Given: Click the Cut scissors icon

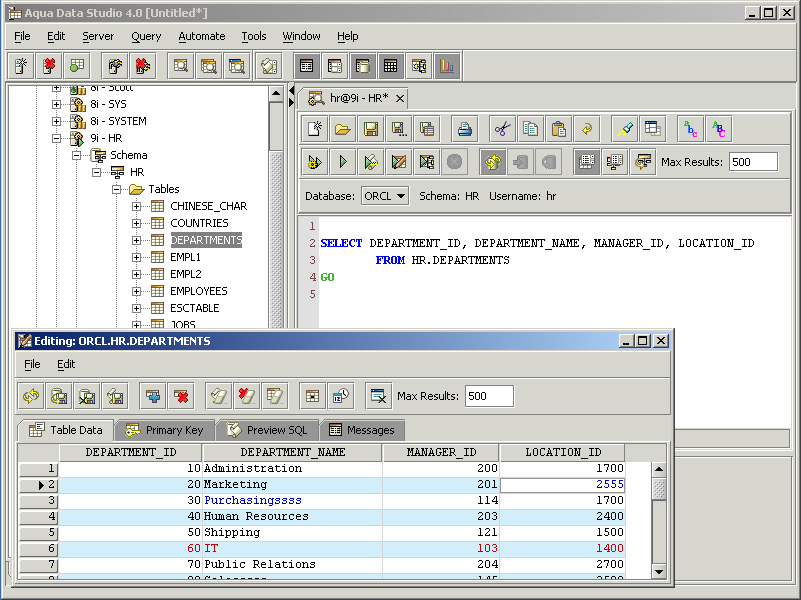Looking at the screenshot, I should coord(502,128).
